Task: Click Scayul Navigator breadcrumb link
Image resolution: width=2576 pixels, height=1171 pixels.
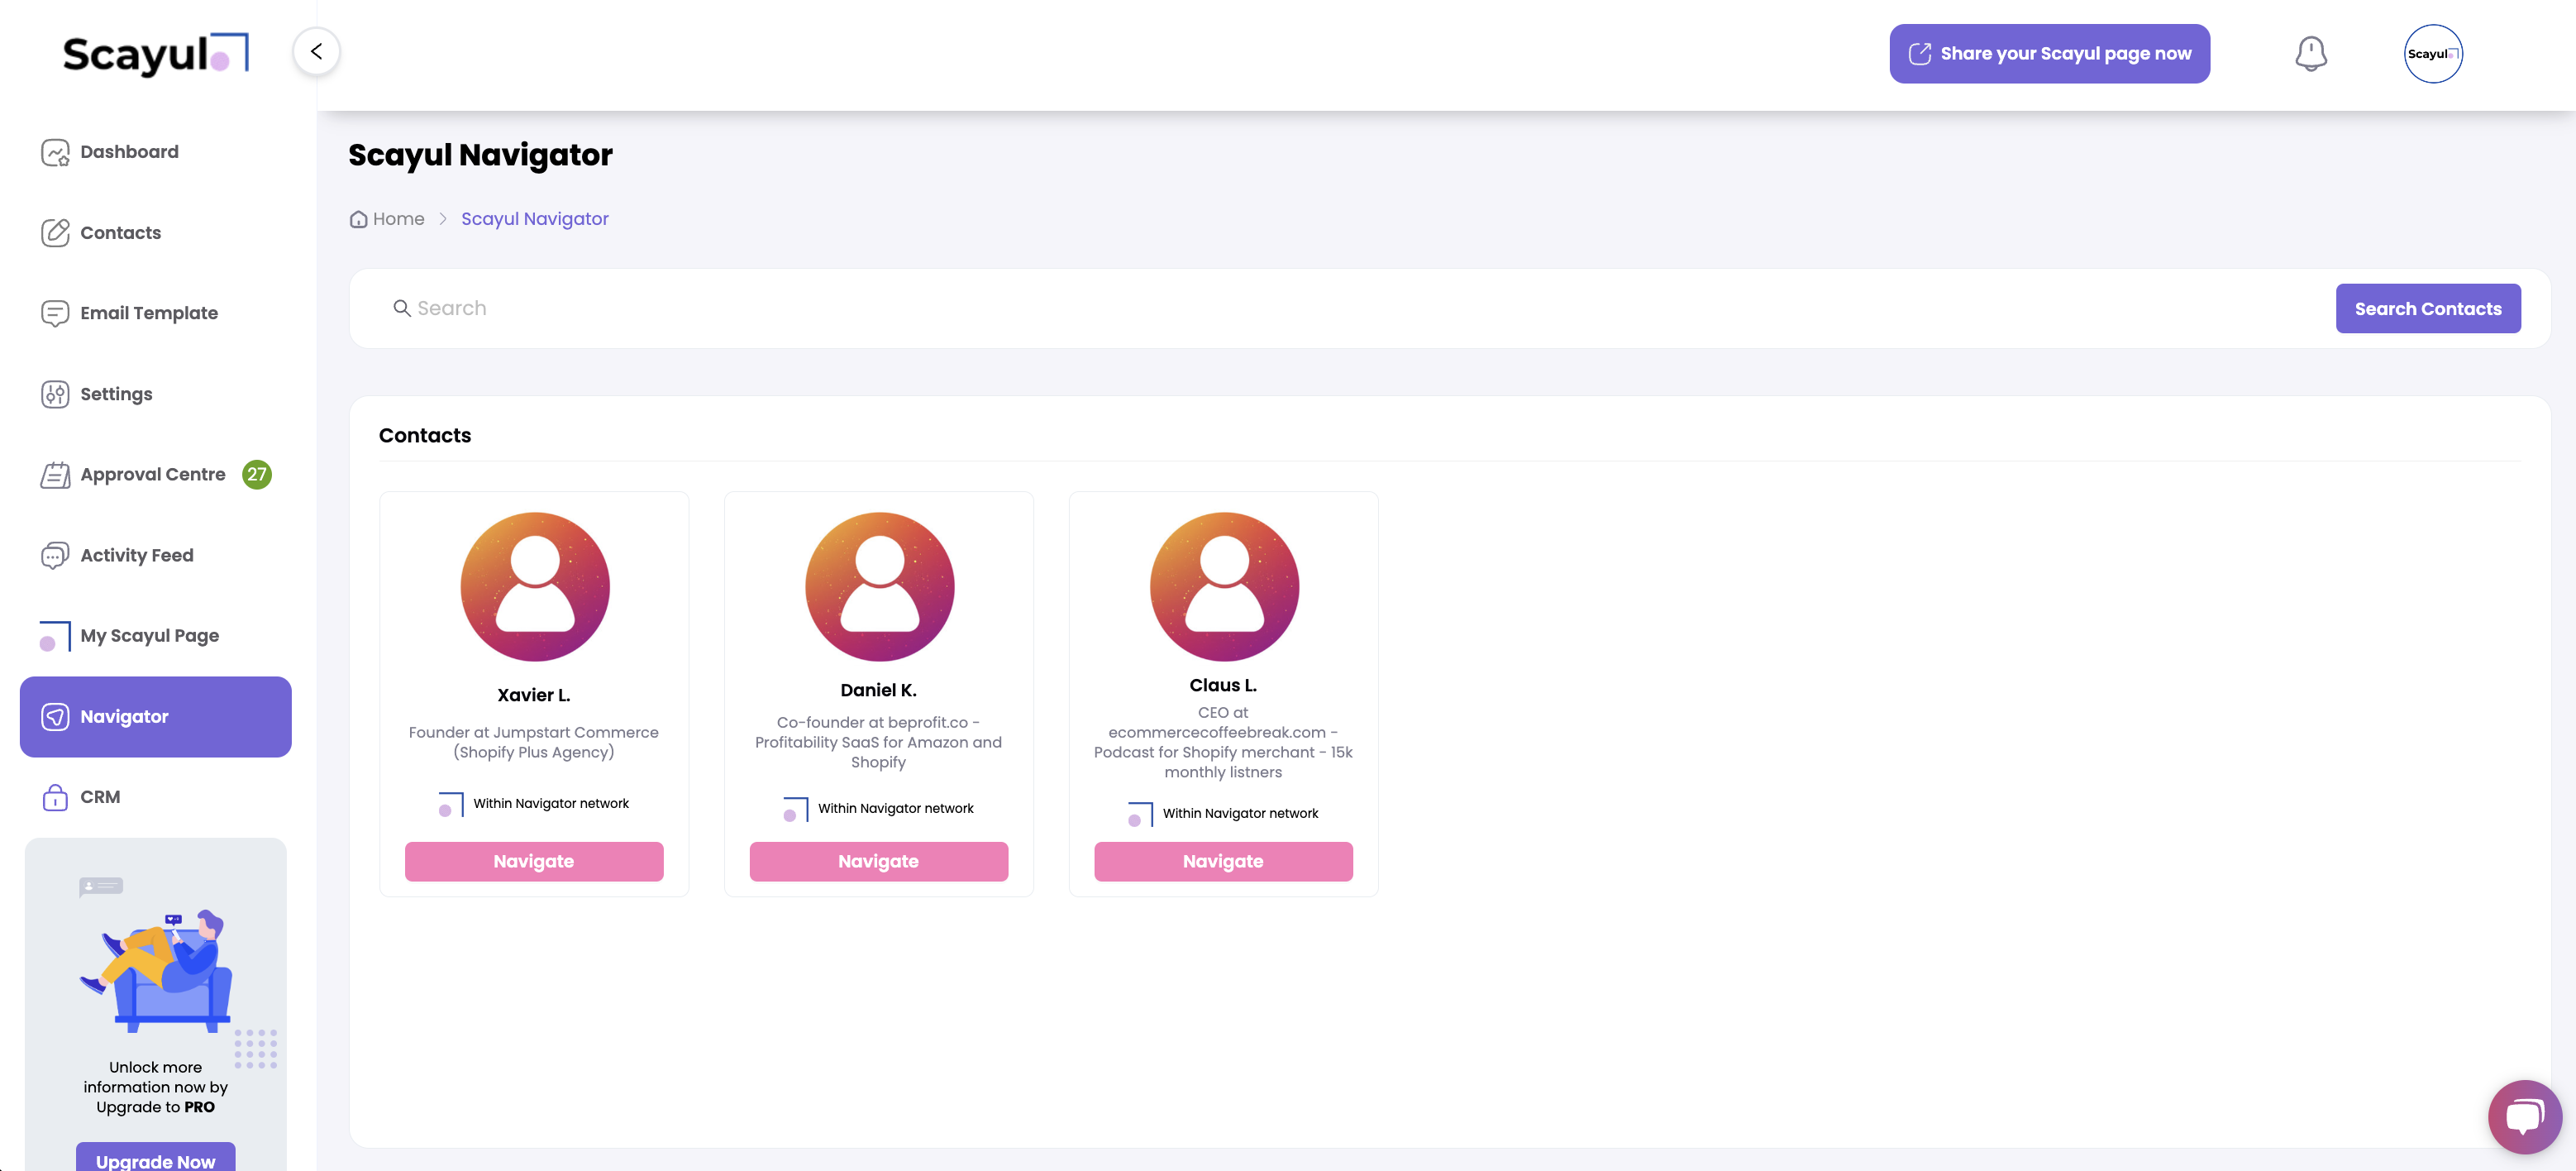Action: point(535,219)
